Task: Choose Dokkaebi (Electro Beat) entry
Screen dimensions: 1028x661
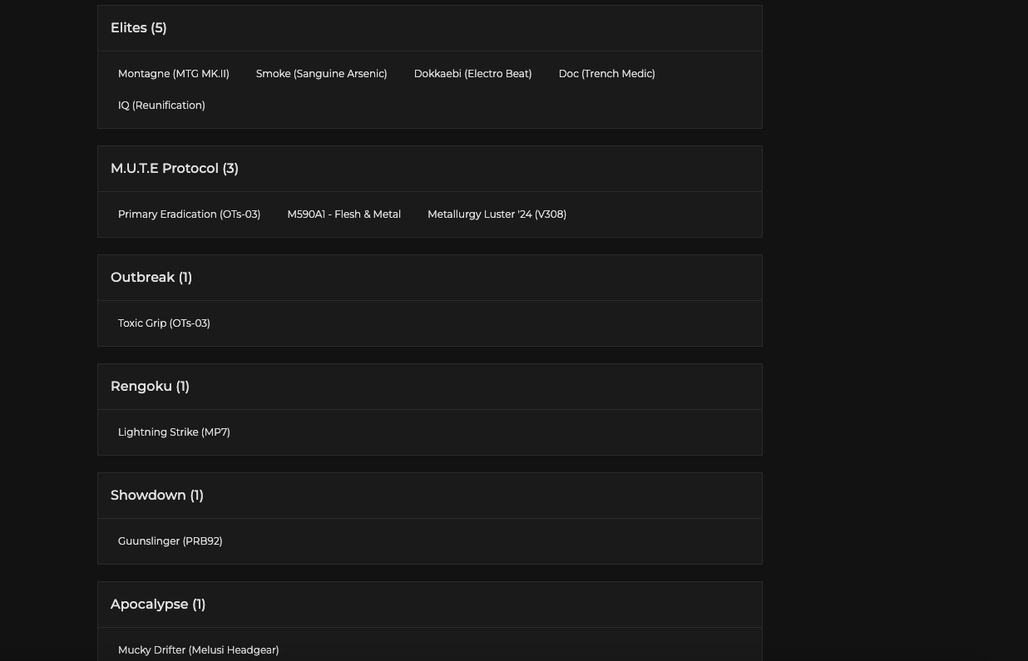Action: click(x=473, y=73)
